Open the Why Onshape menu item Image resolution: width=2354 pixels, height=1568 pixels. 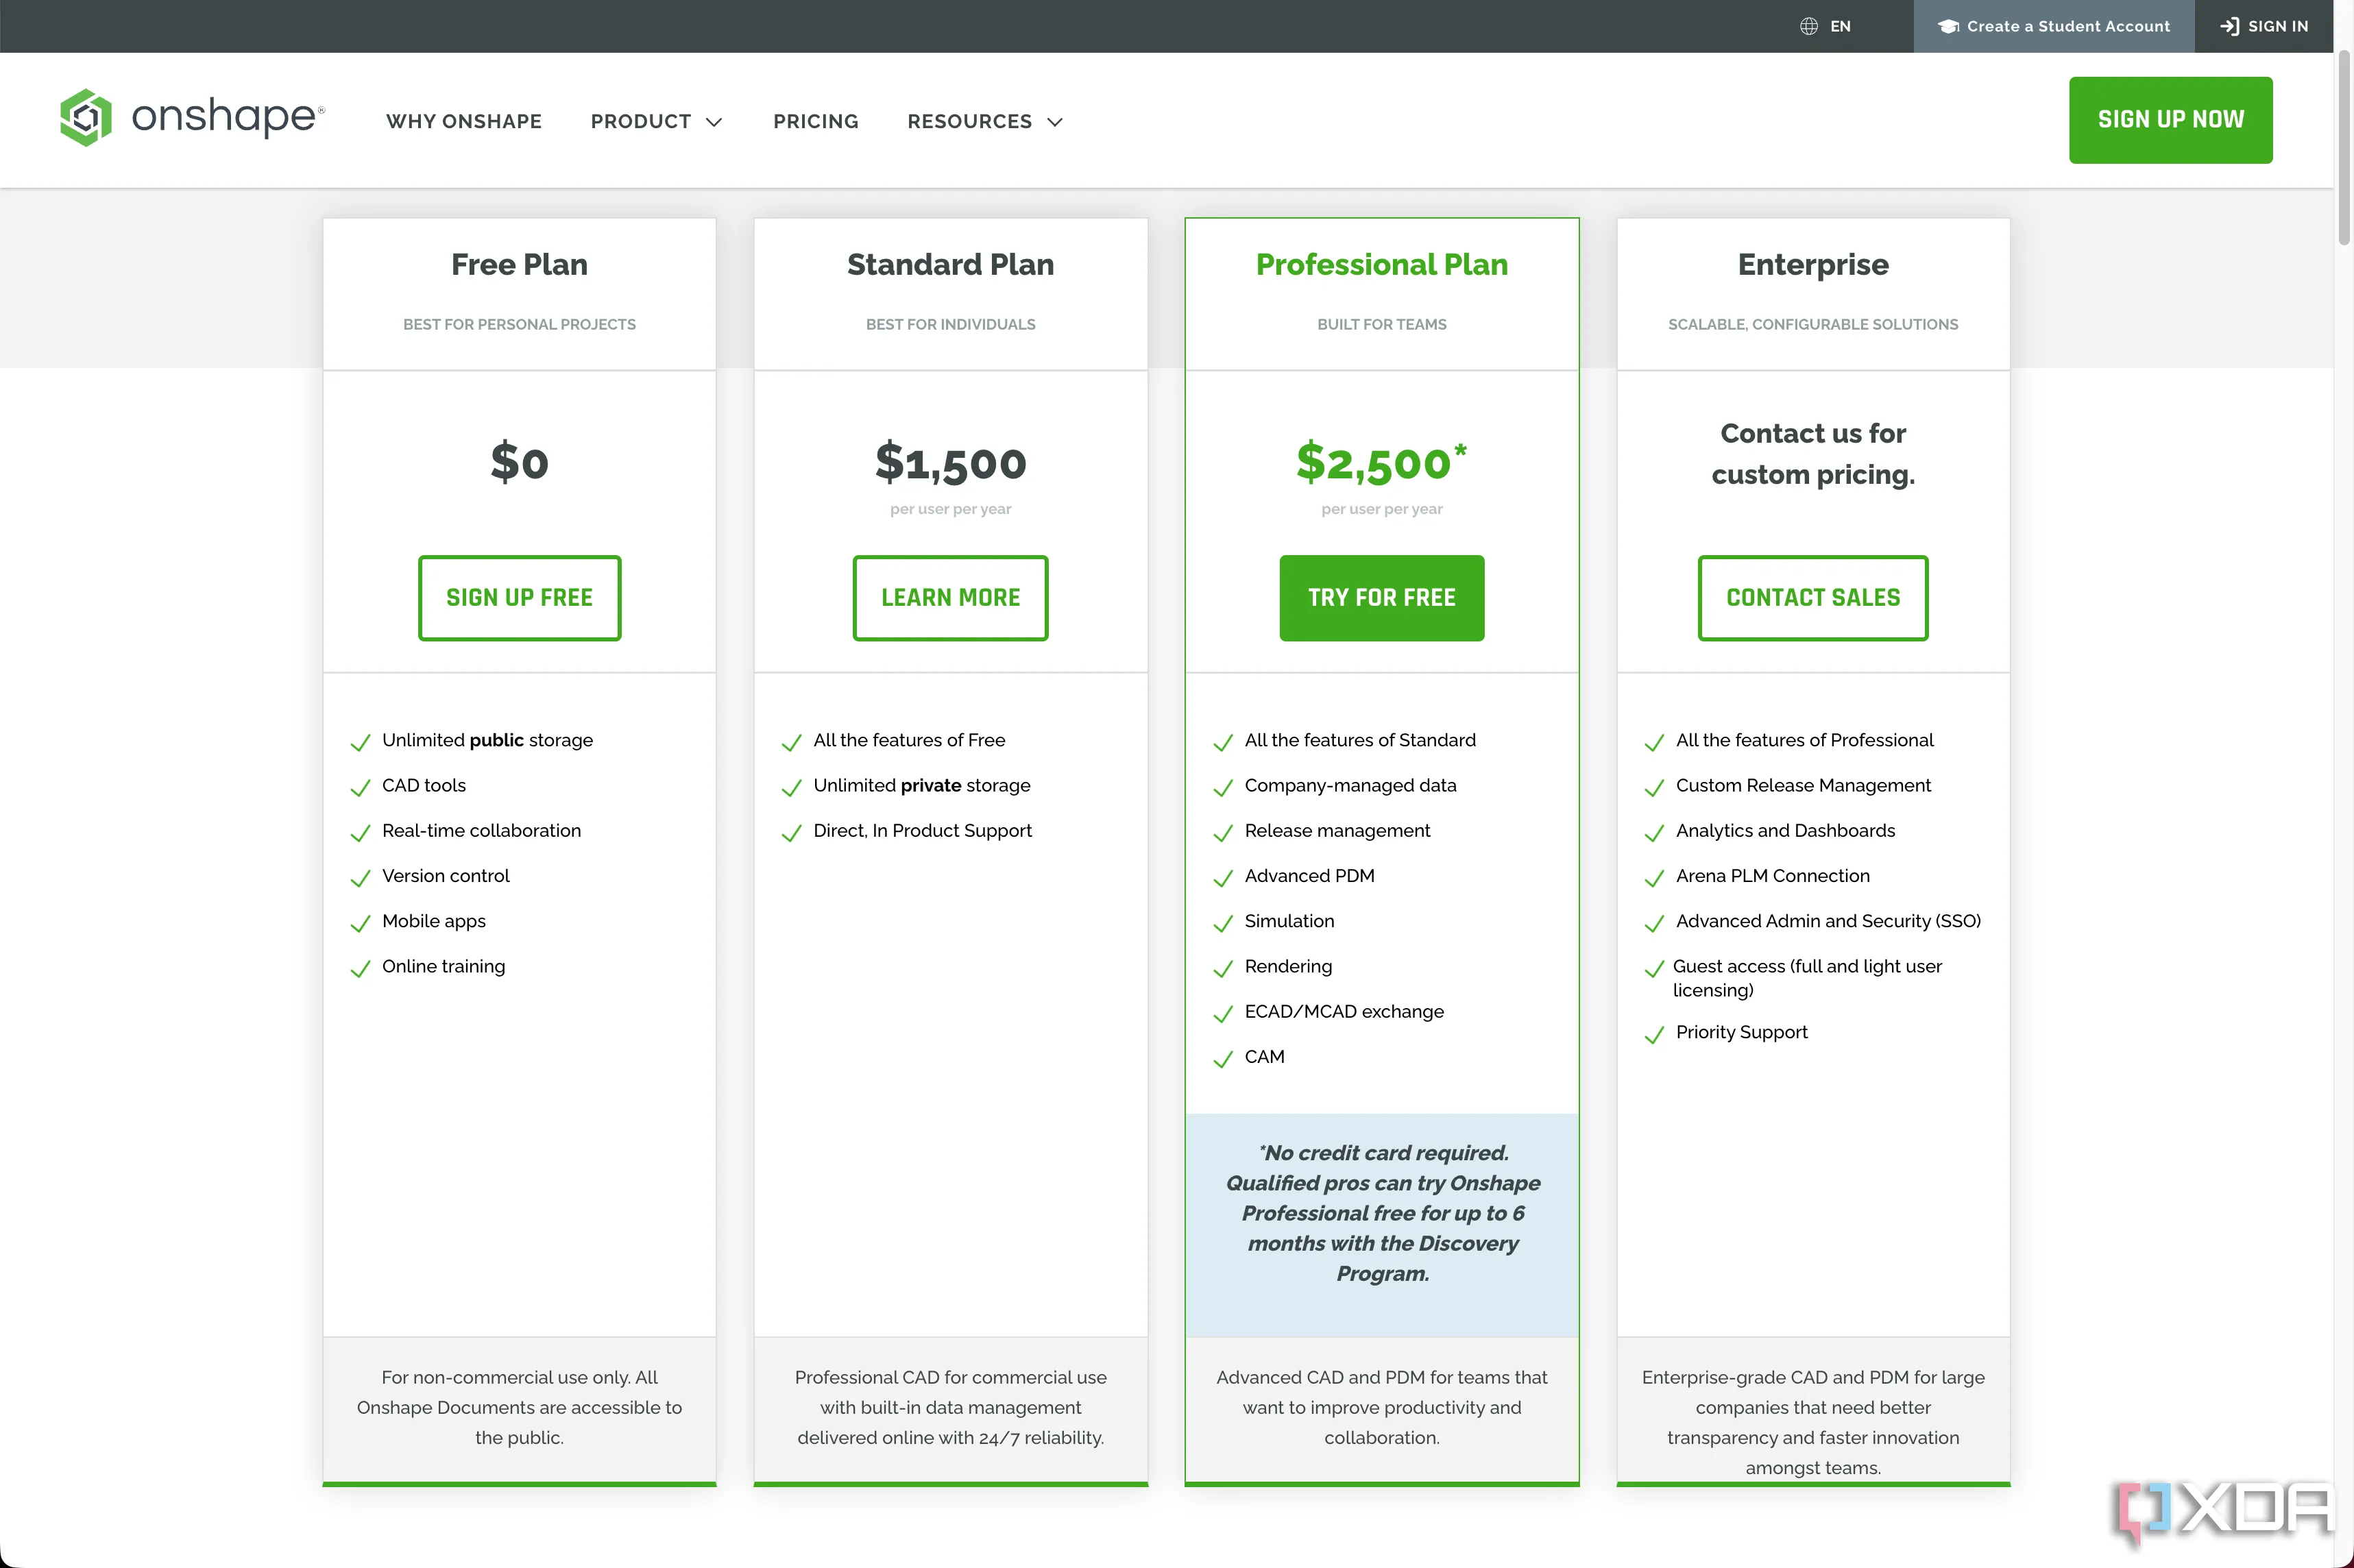(464, 122)
